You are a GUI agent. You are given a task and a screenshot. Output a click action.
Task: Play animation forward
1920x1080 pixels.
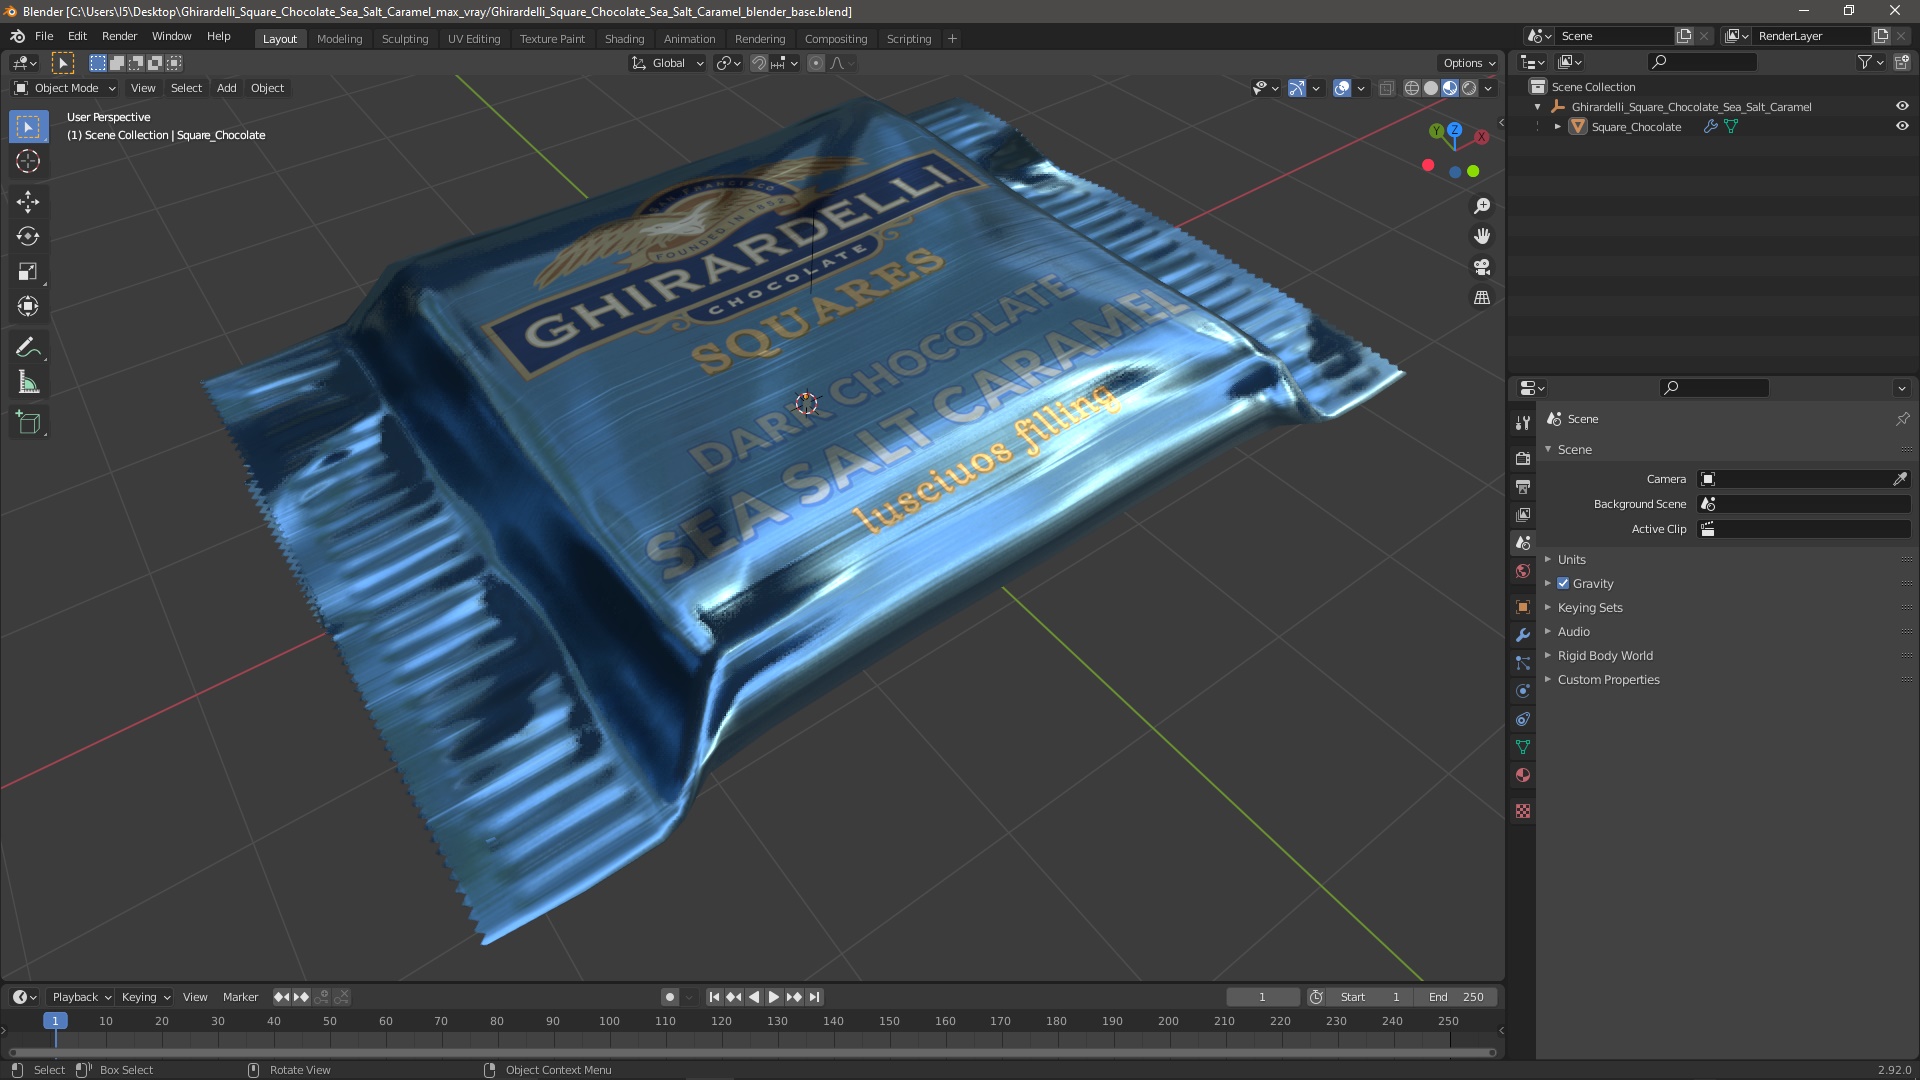(773, 997)
